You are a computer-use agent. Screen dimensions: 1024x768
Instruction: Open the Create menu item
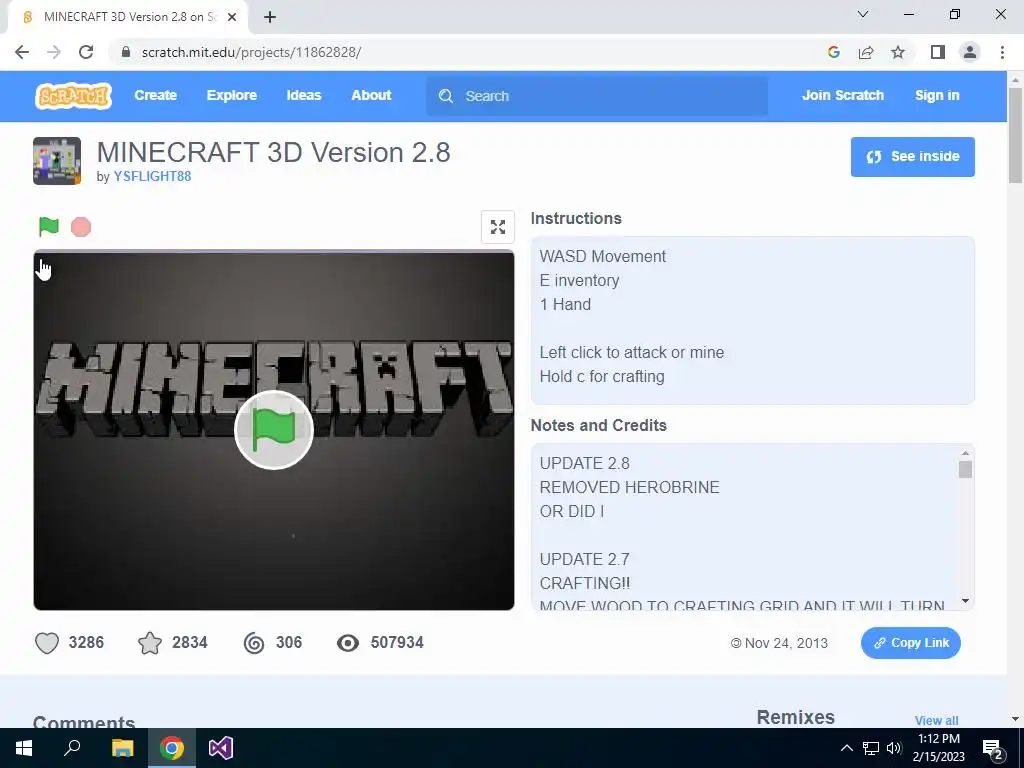pyautogui.click(x=155, y=95)
